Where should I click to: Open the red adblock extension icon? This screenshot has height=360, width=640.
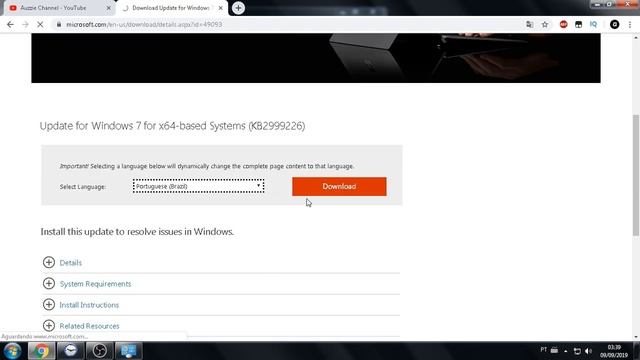click(x=563, y=24)
